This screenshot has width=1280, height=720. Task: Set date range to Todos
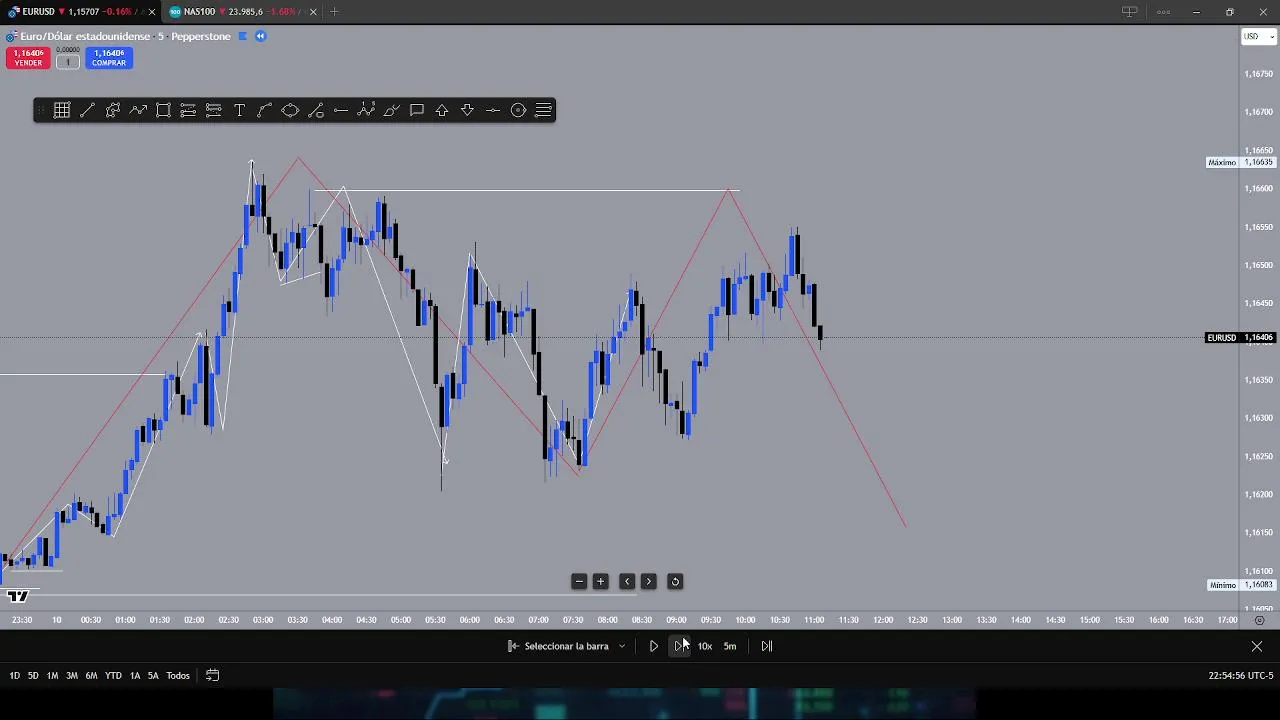pyautogui.click(x=178, y=676)
